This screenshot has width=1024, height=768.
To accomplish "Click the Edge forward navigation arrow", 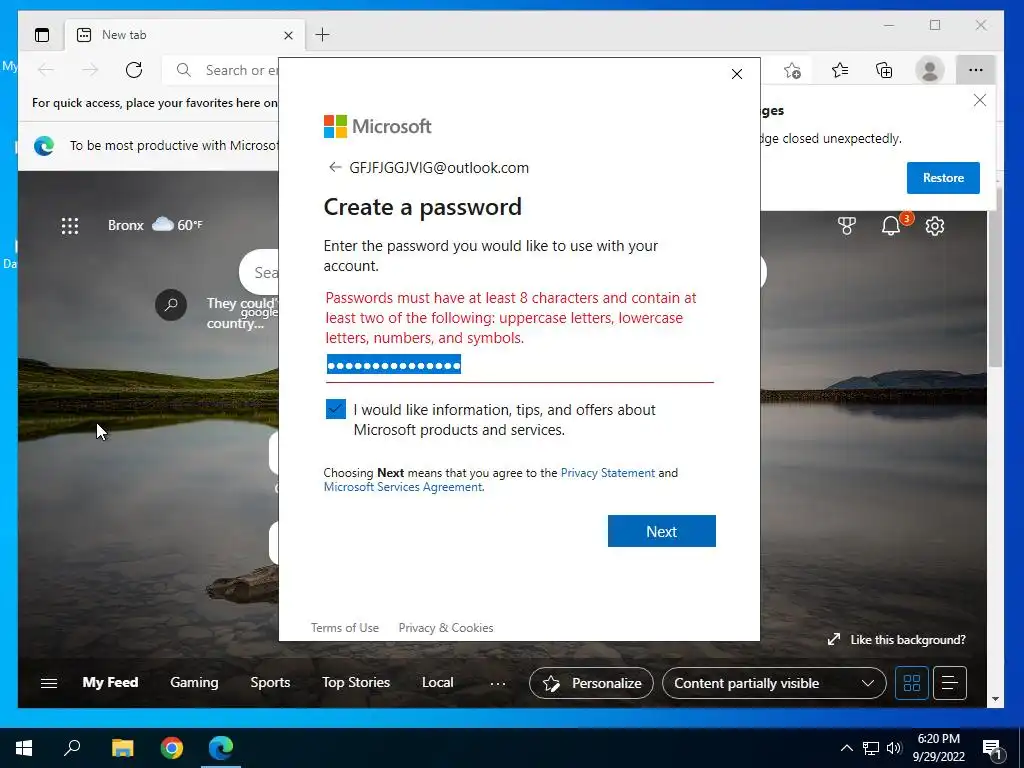I will pyautogui.click(x=90, y=70).
